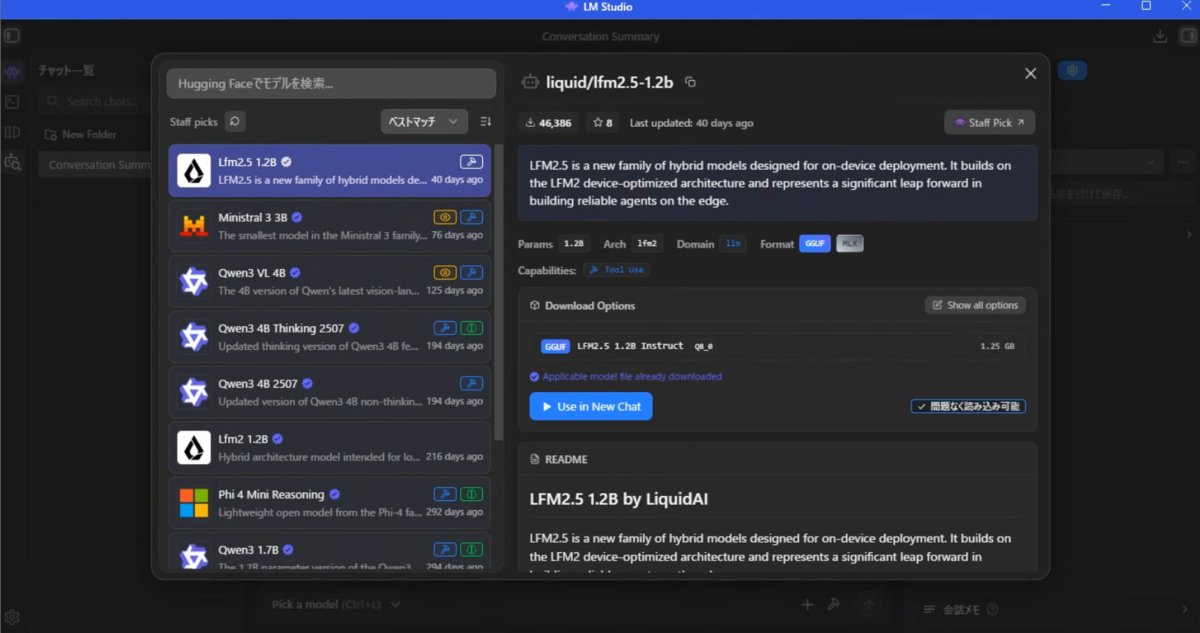This screenshot has width=1200, height=633.
Task: Click the reasoning badge on Qwen3 4B Thinking 2507
Action: pos(471,328)
